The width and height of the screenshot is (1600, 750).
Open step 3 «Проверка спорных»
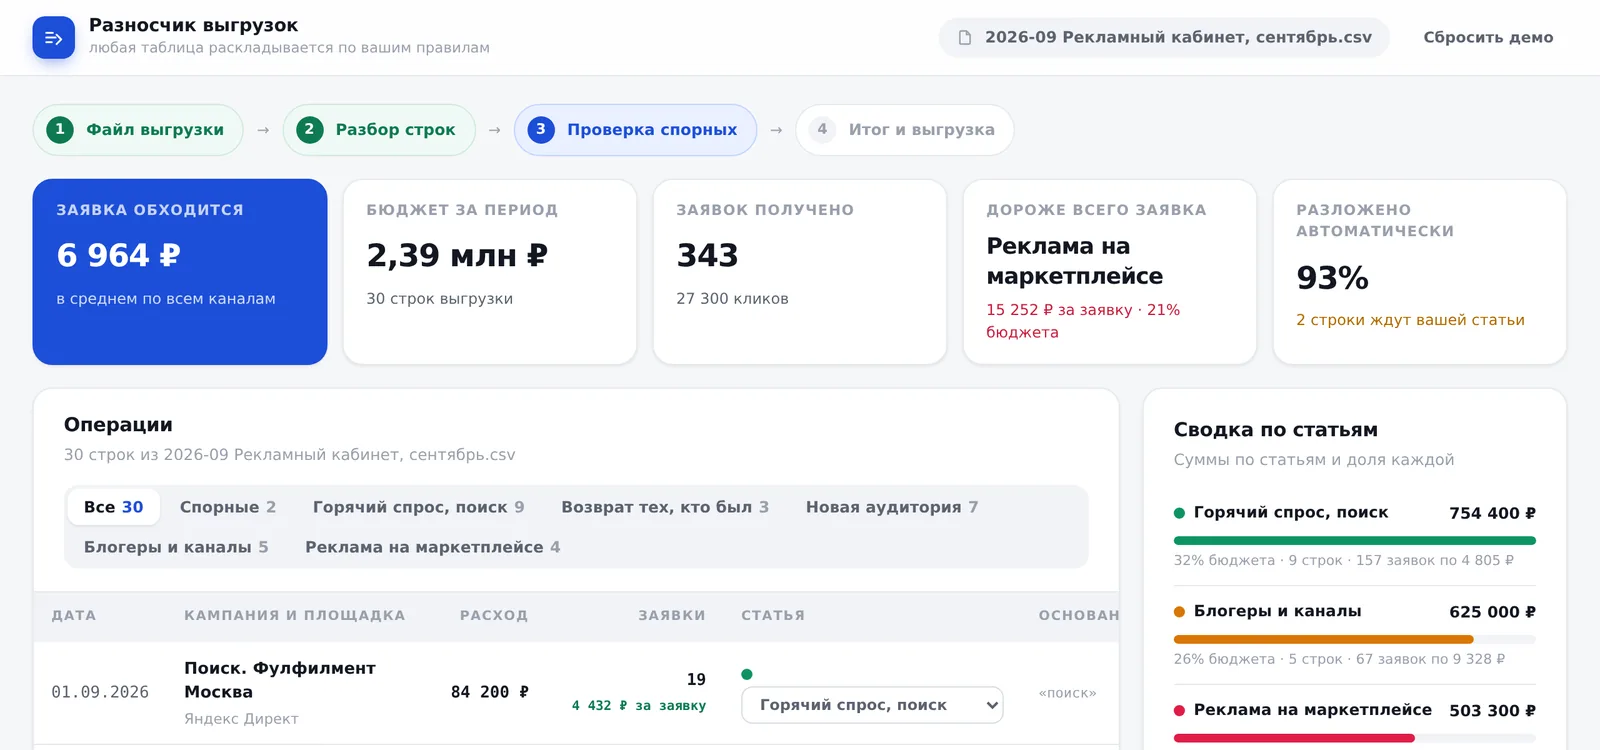click(635, 130)
